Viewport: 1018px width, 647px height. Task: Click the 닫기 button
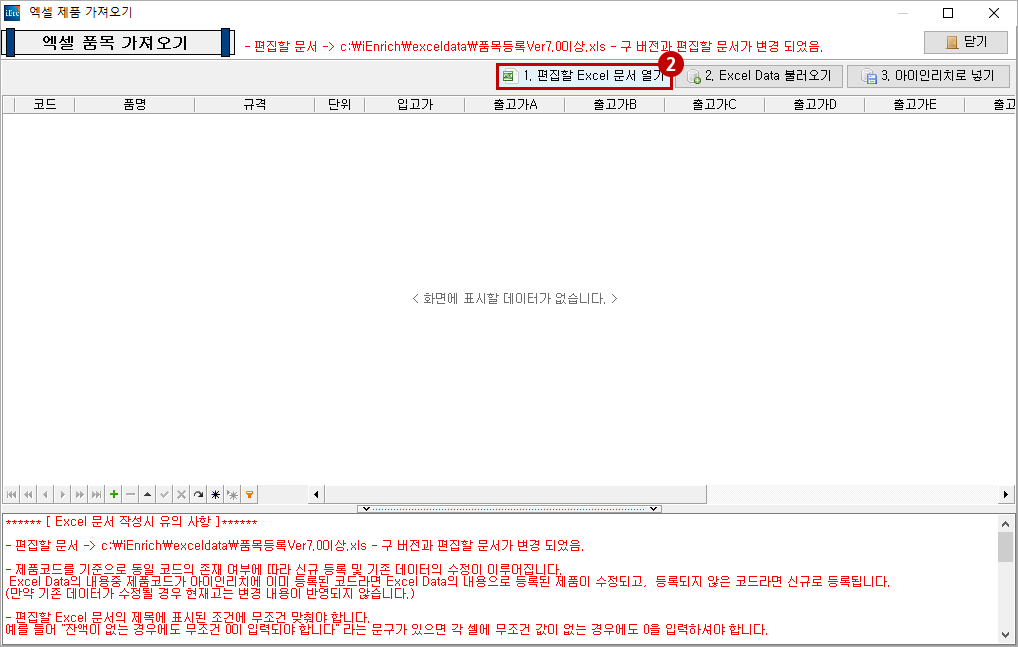coord(965,42)
